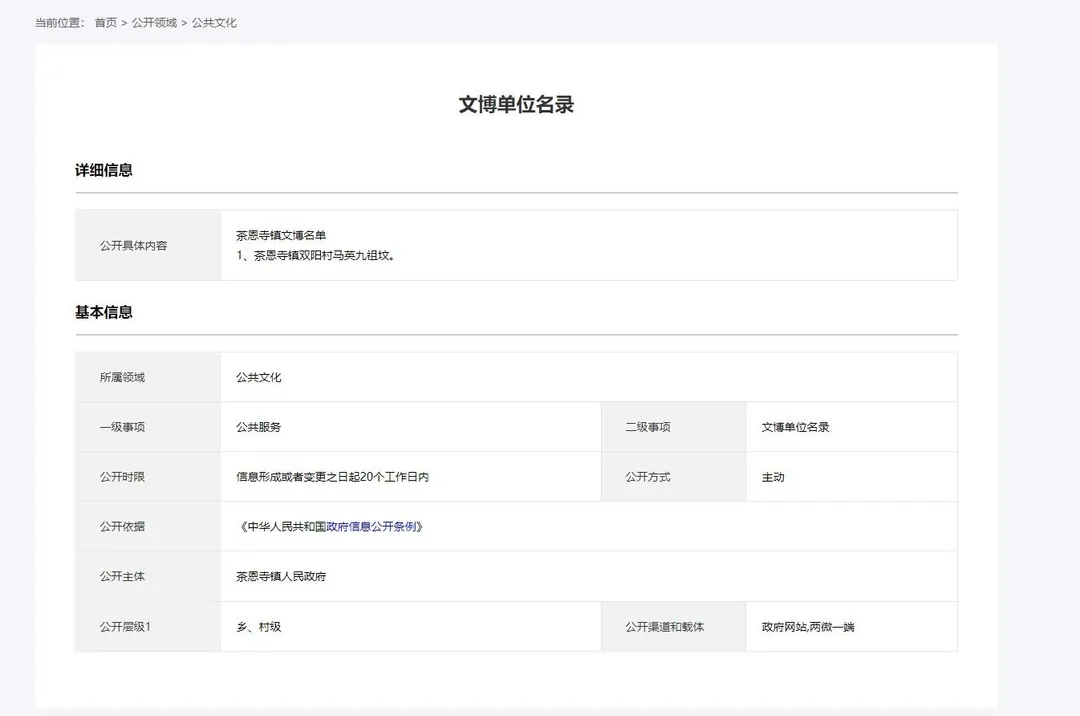Image resolution: width=1080 pixels, height=716 pixels.
Task: Click the 公开方式 label cell
Action: 674,476
